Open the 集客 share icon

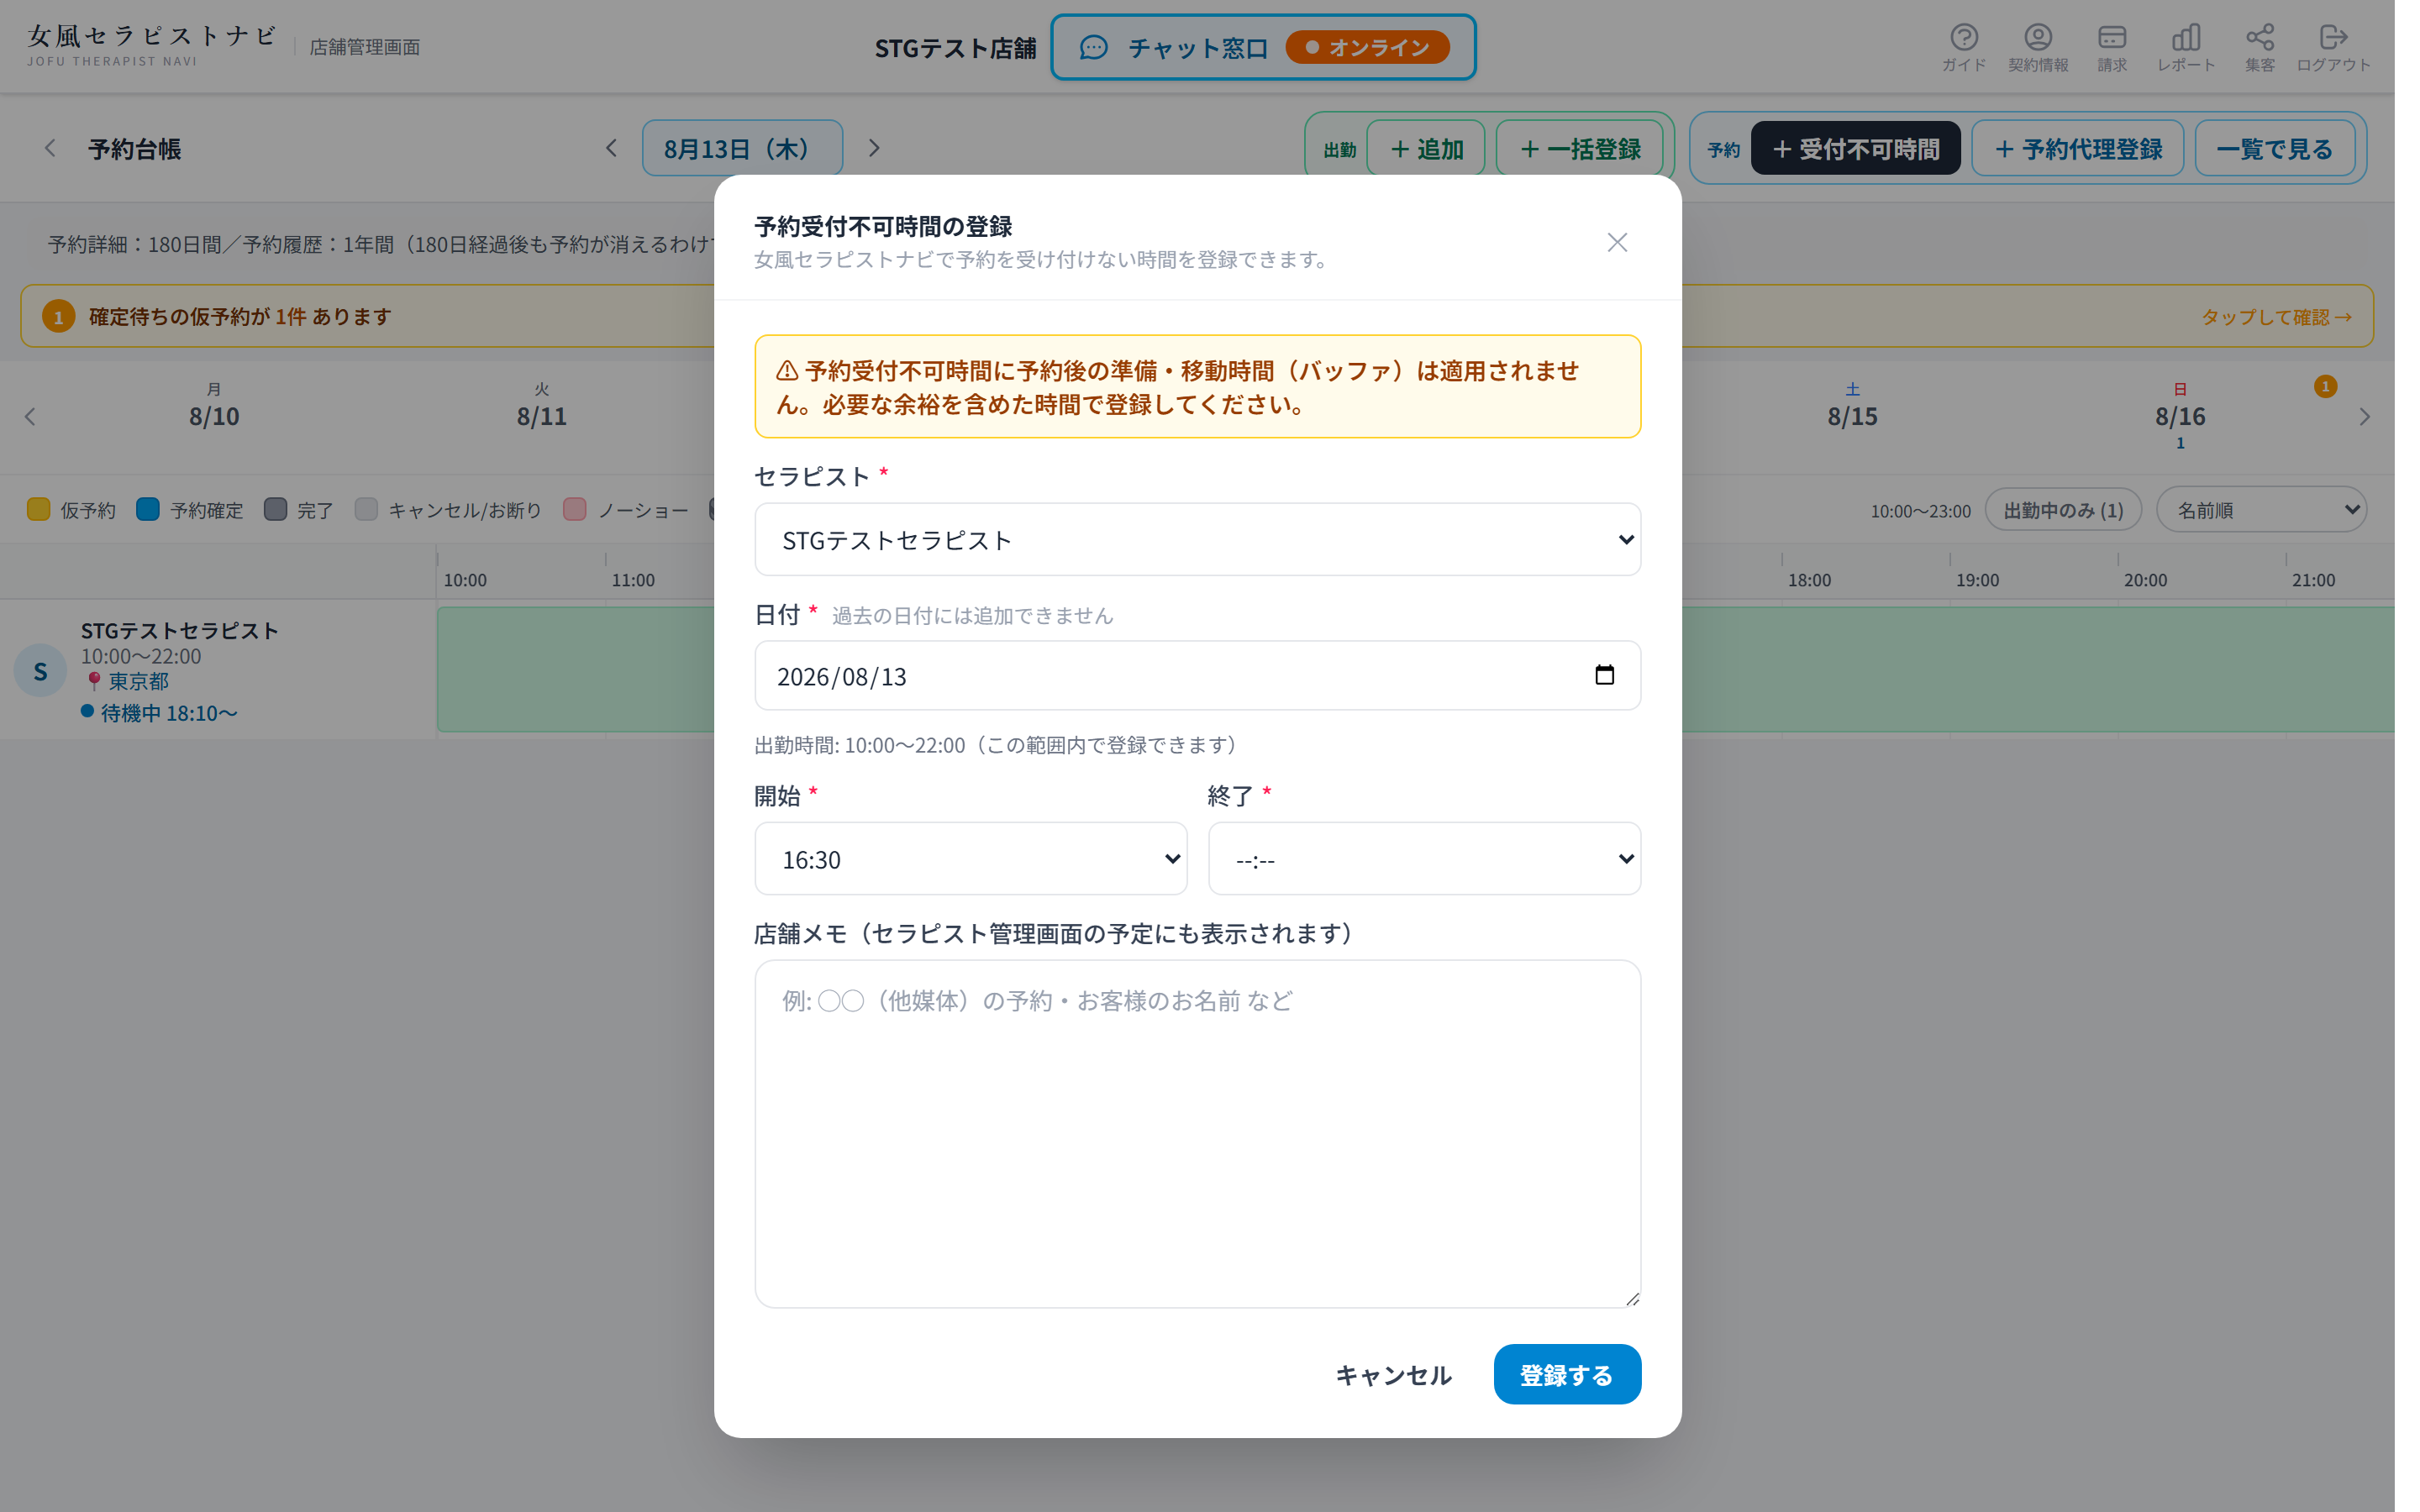pos(2259,46)
